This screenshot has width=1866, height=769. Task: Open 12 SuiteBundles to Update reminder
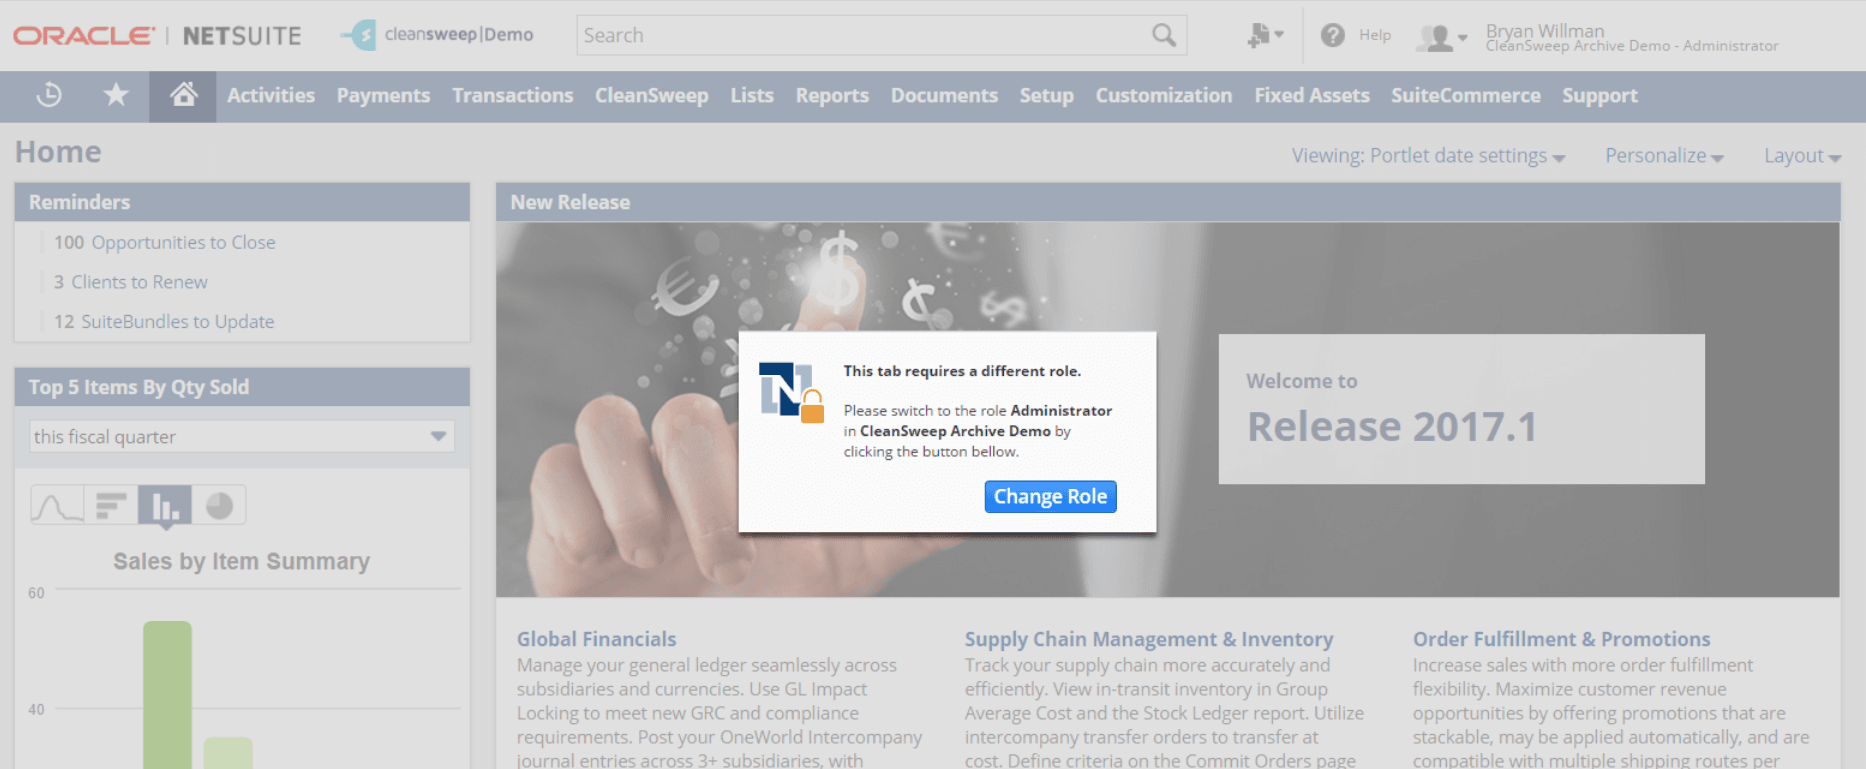[164, 321]
